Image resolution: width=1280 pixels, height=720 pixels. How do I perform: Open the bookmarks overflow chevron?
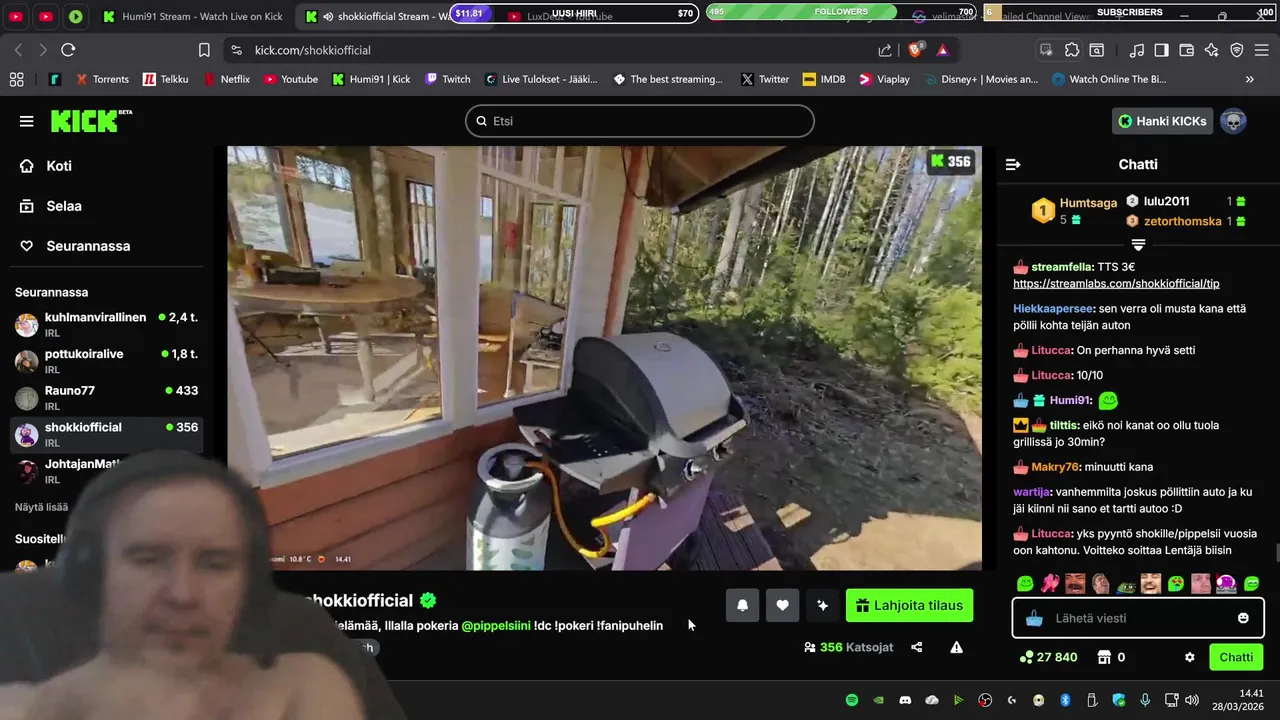click(x=1249, y=79)
